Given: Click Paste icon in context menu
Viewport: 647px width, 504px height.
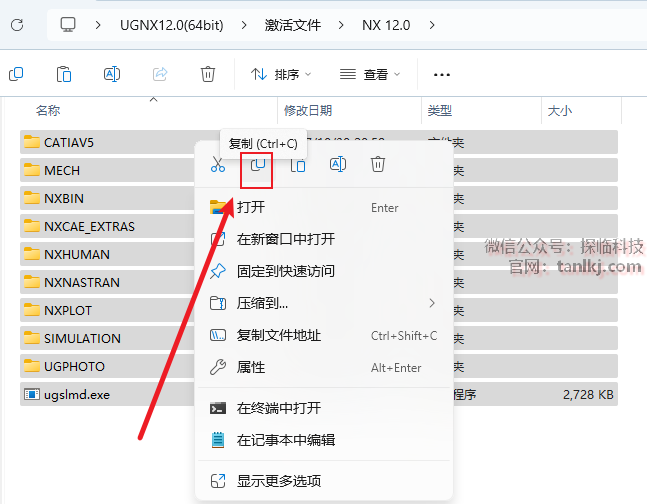Looking at the screenshot, I should click(298, 164).
